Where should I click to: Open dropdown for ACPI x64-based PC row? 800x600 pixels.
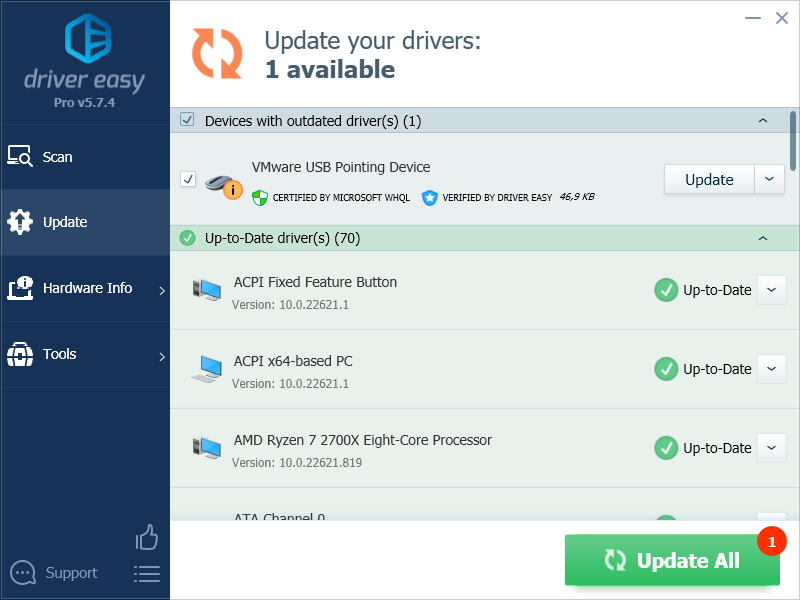click(x=771, y=369)
